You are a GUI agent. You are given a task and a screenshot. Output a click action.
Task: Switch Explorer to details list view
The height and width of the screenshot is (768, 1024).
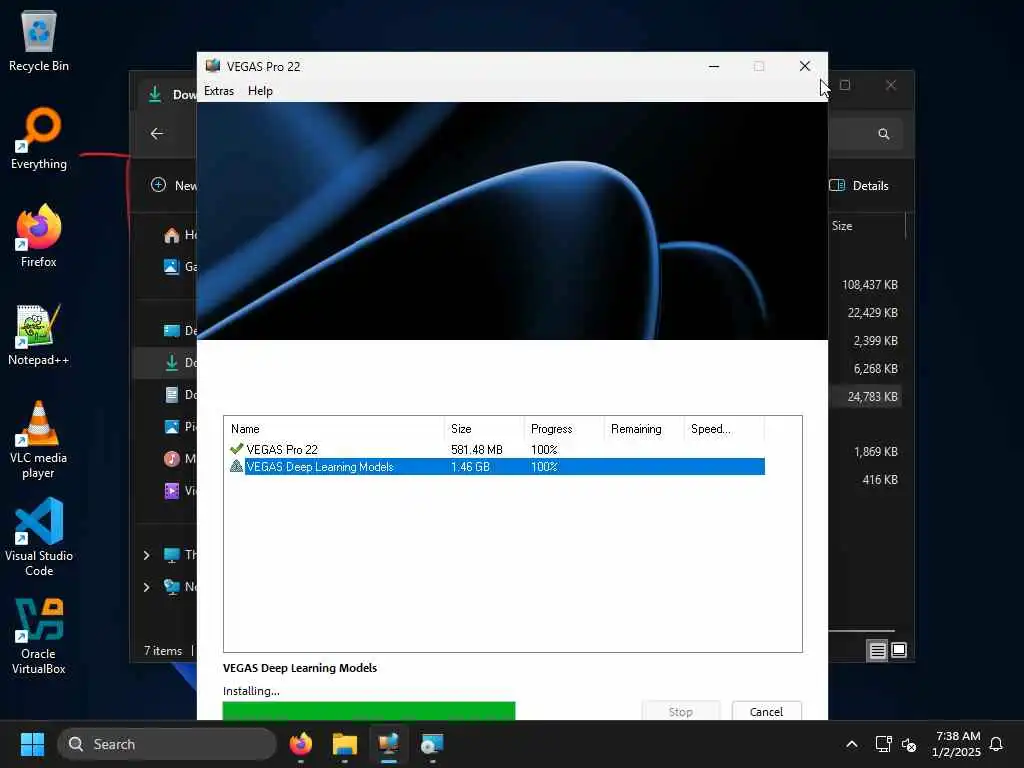coord(877,650)
